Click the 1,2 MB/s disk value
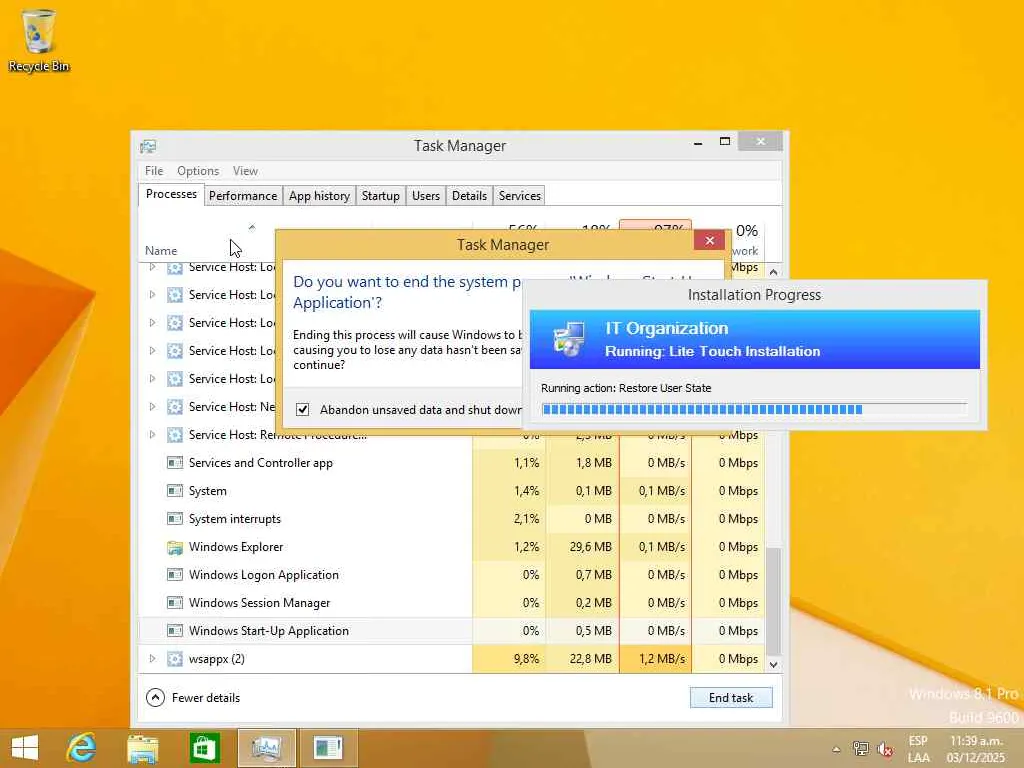This screenshot has width=1024, height=768. [662, 659]
